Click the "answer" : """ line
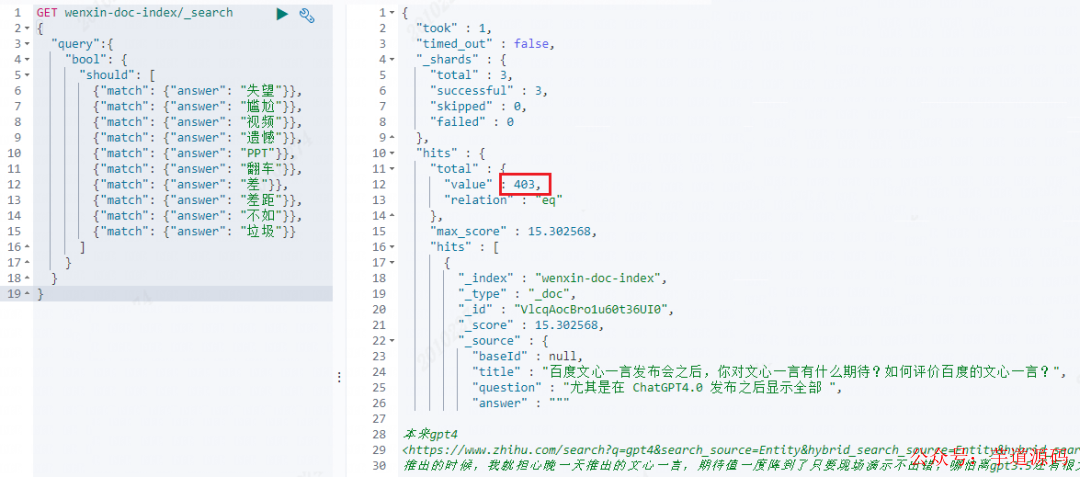Screen dimensions: 1080x477 click(x=521, y=403)
